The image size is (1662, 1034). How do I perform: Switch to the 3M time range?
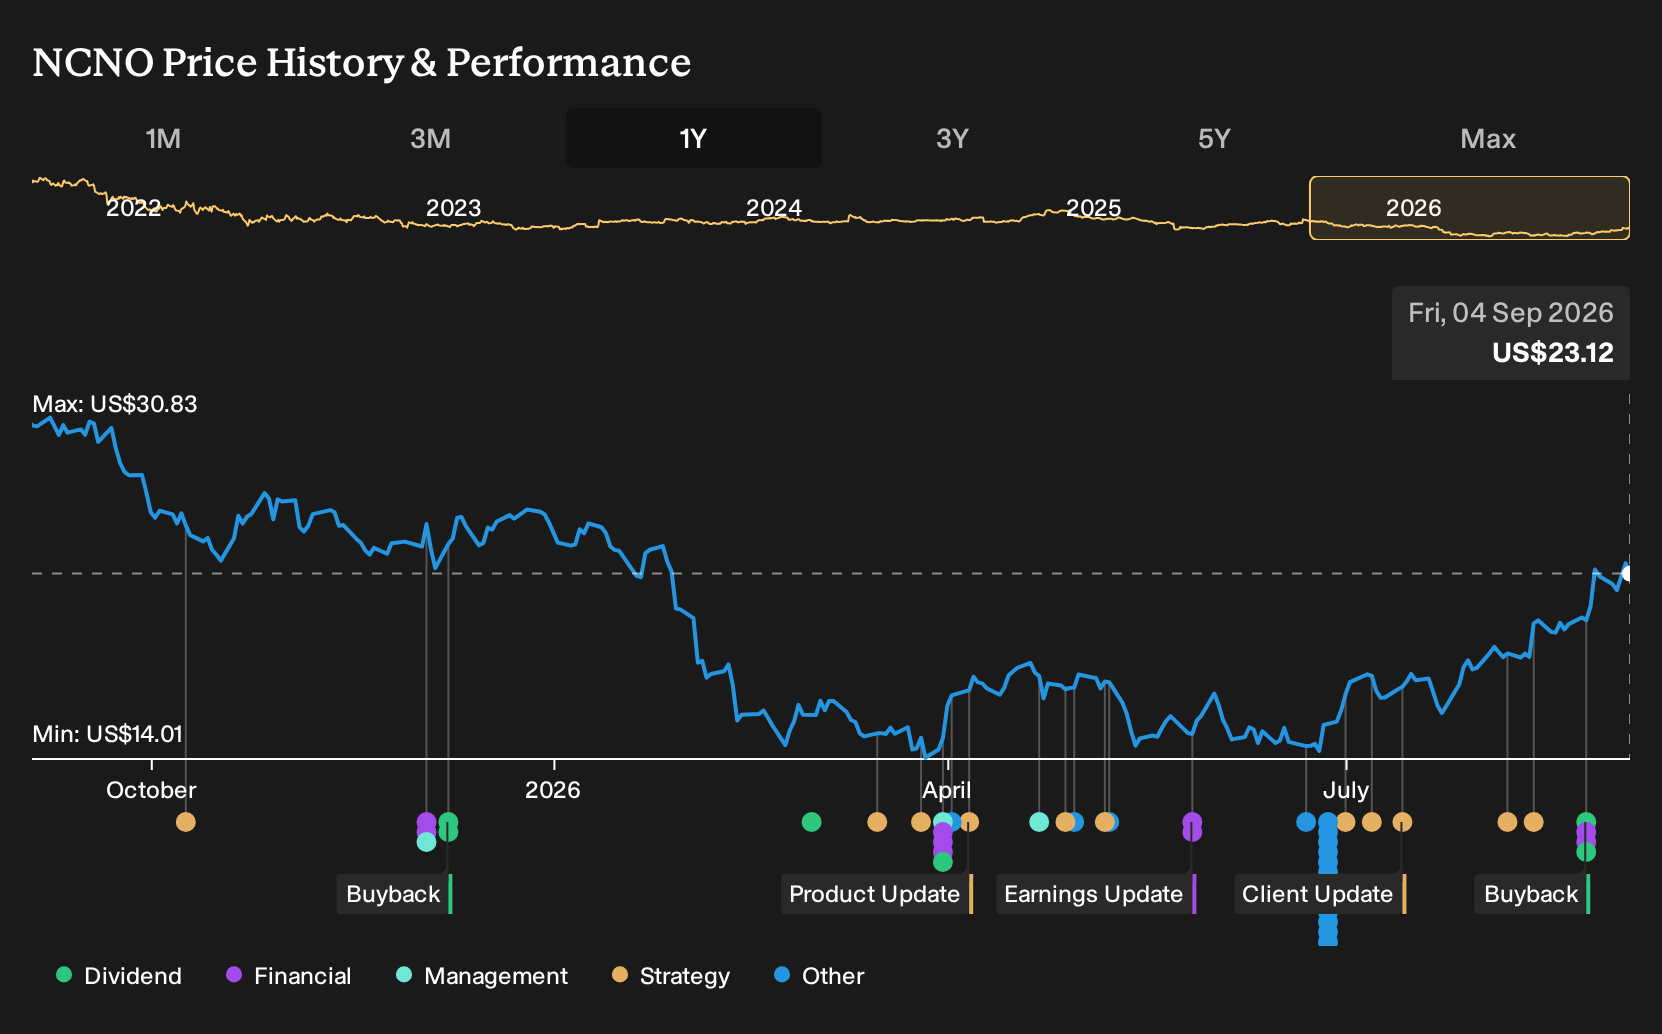431,138
